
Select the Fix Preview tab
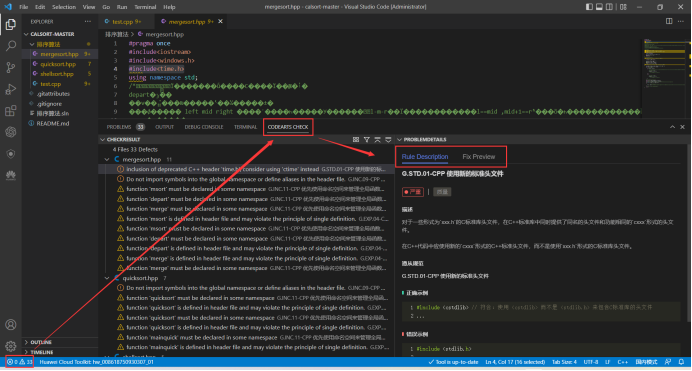(479, 157)
